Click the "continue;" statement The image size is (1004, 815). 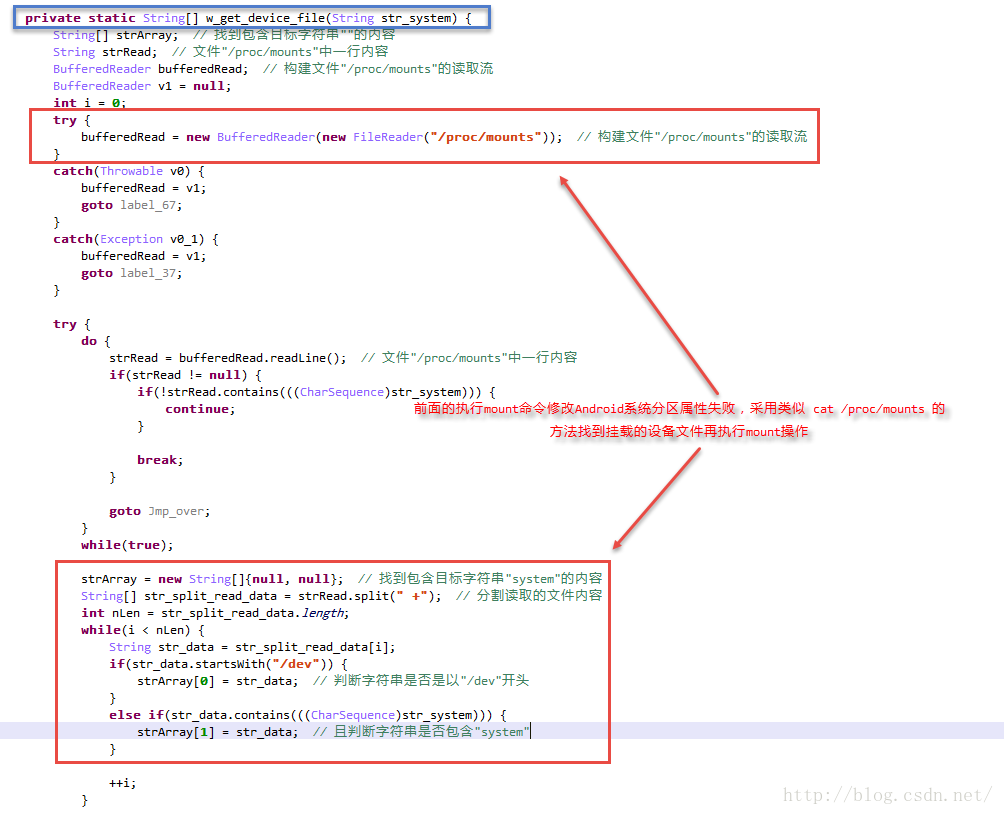pyautogui.click(x=200, y=409)
